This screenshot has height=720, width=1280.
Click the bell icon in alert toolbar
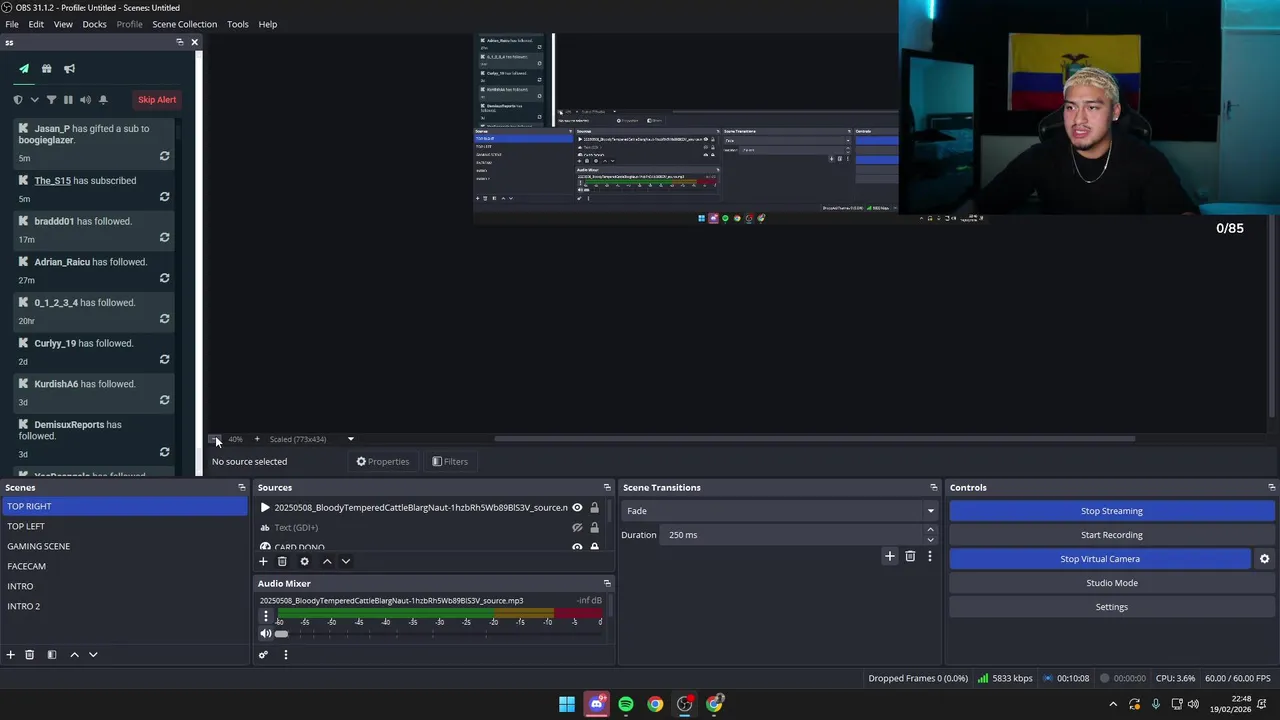point(102,100)
